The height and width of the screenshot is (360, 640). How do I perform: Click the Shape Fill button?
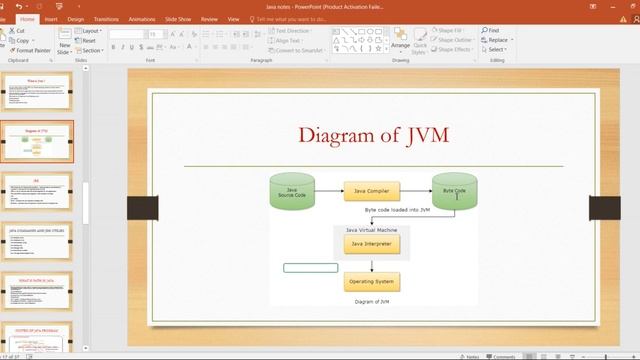[447, 30]
